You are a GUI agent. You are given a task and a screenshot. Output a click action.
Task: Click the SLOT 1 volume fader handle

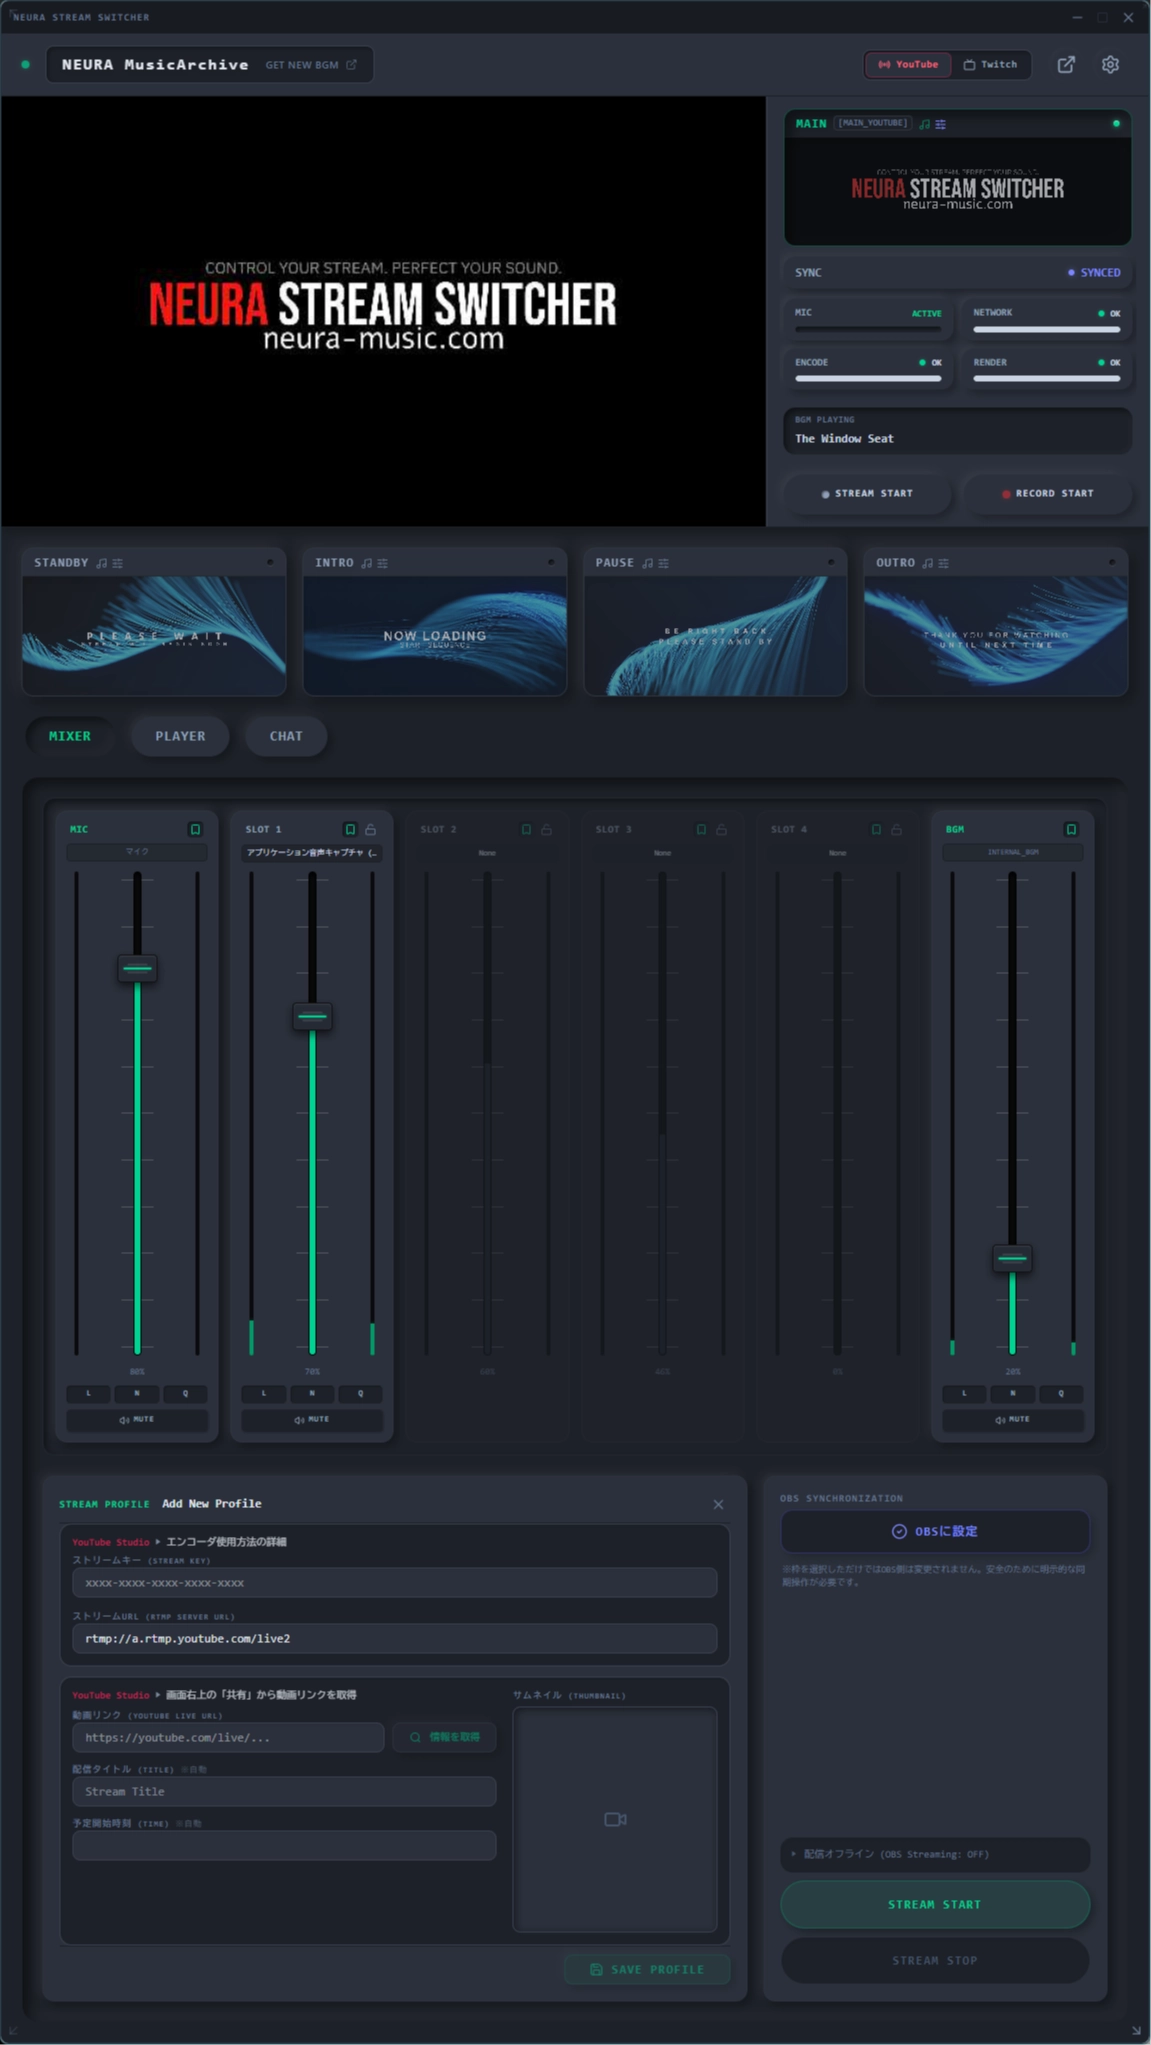pyautogui.click(x=312, y=1016)
